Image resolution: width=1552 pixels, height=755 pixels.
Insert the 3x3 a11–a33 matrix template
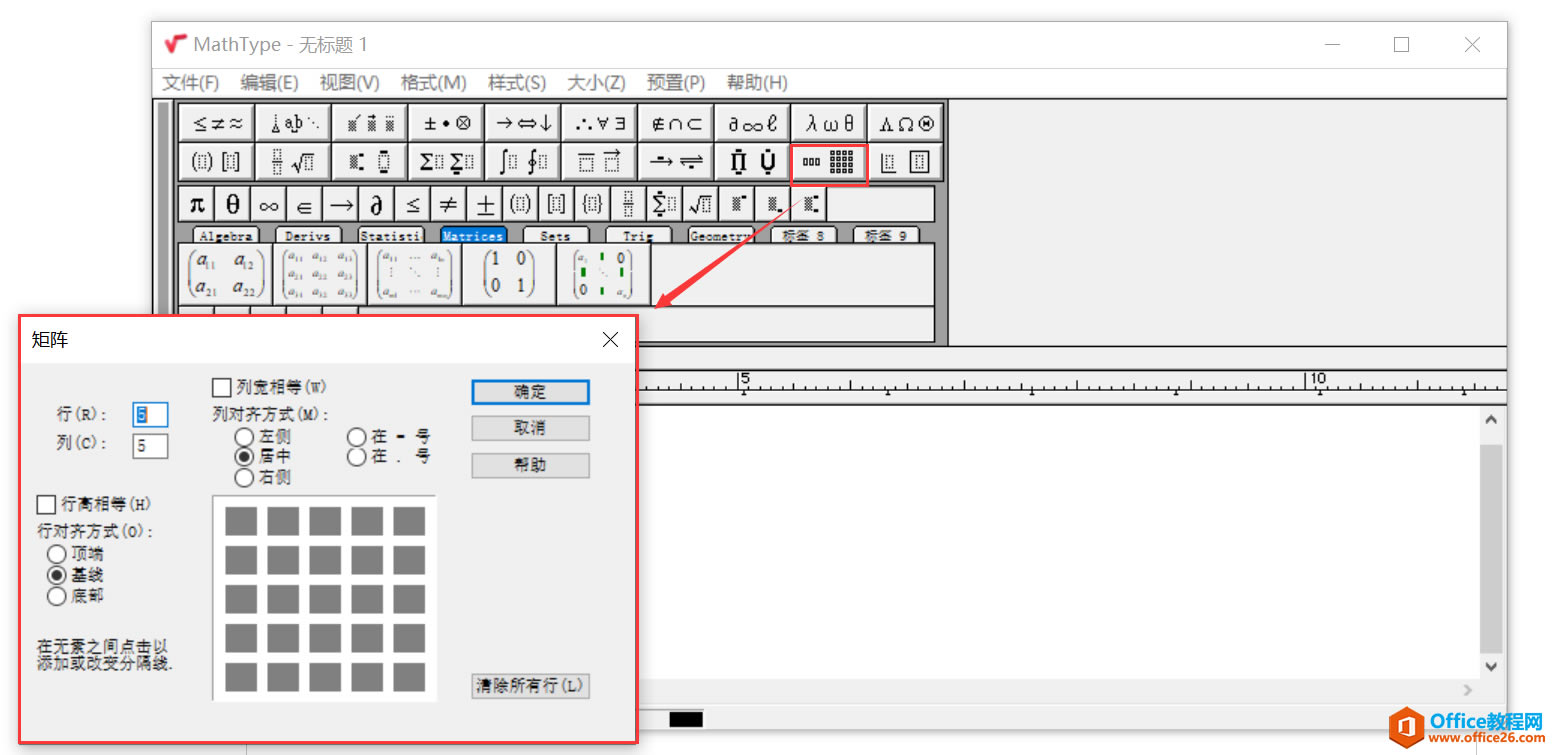click(x=320, y=274)
